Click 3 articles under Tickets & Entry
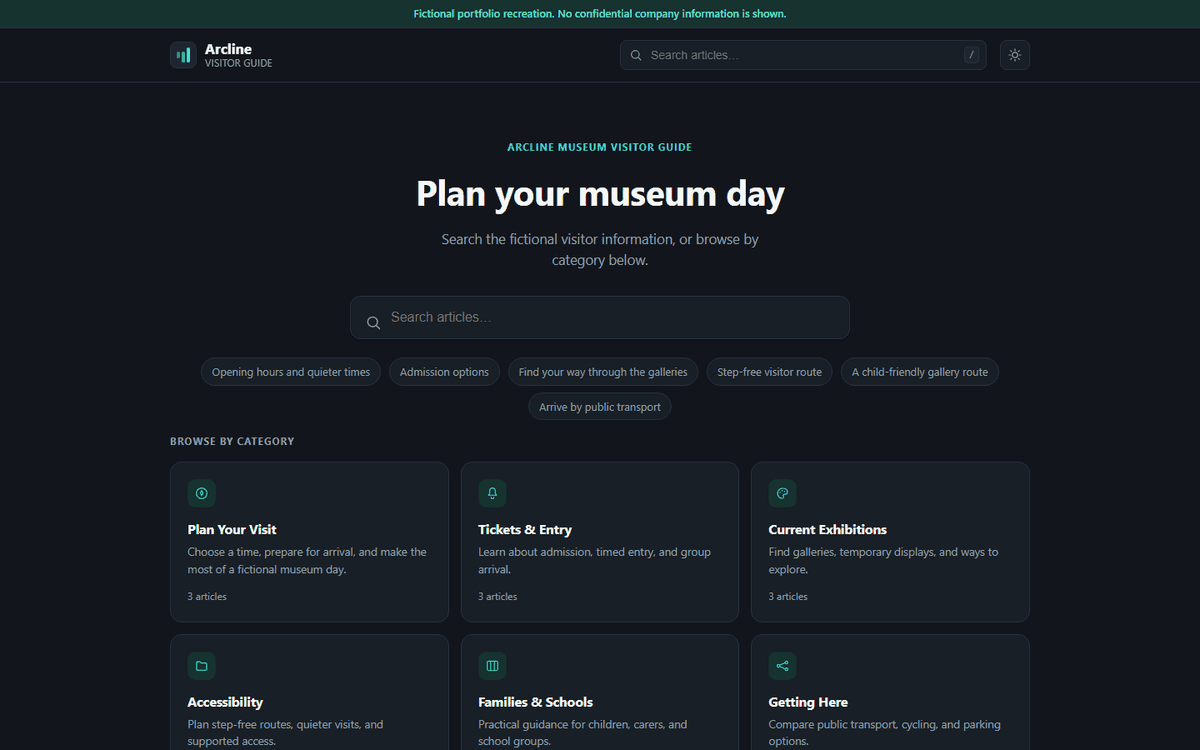The width and height of the screenshot is (1200, 750). click(x=498, y=597)
